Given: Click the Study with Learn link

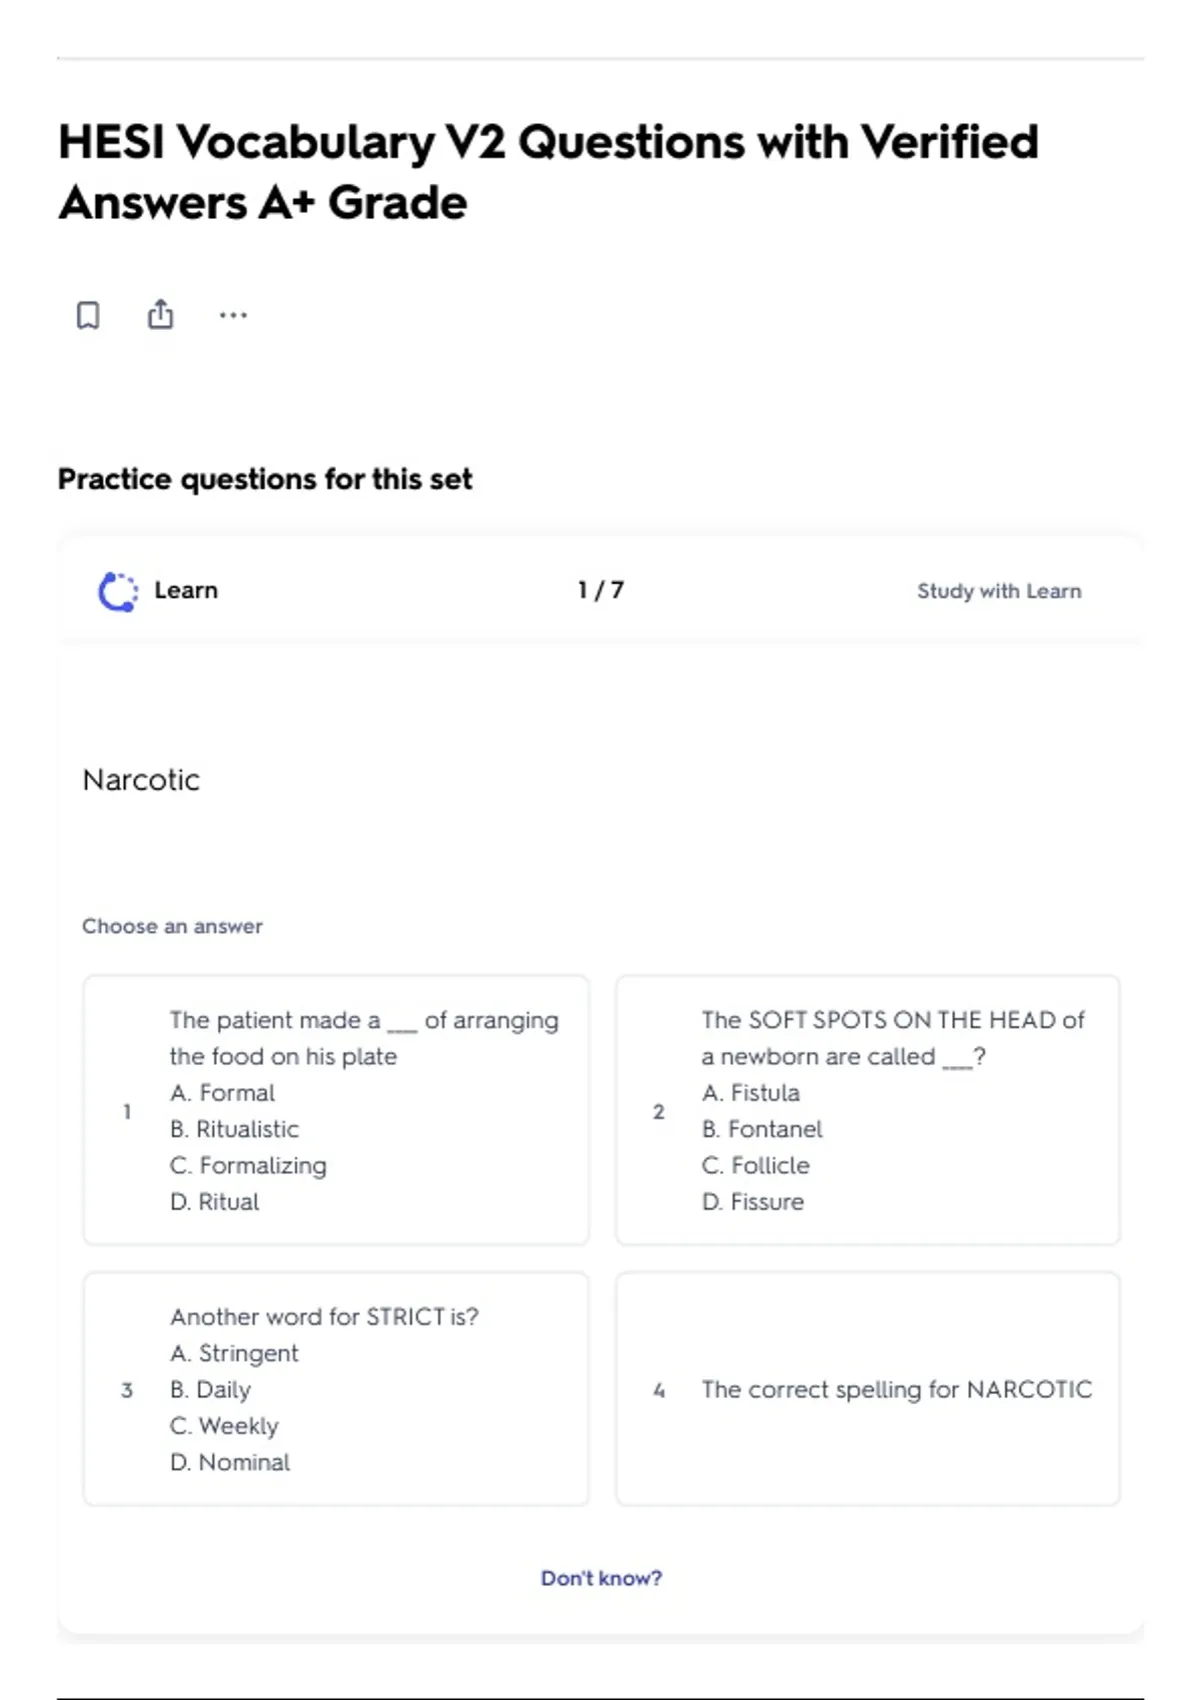Looking at the screenshot, I should coord(999,591).
